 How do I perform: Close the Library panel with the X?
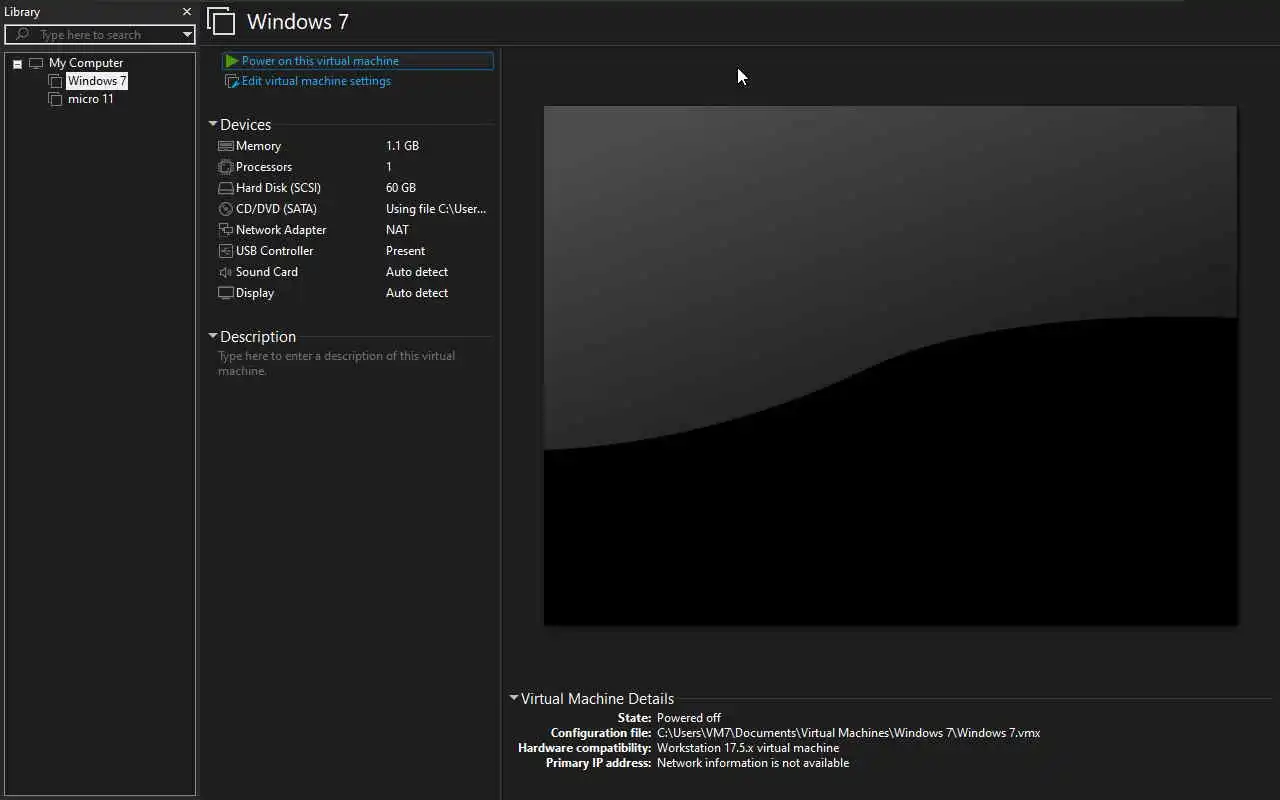point(187,12)
